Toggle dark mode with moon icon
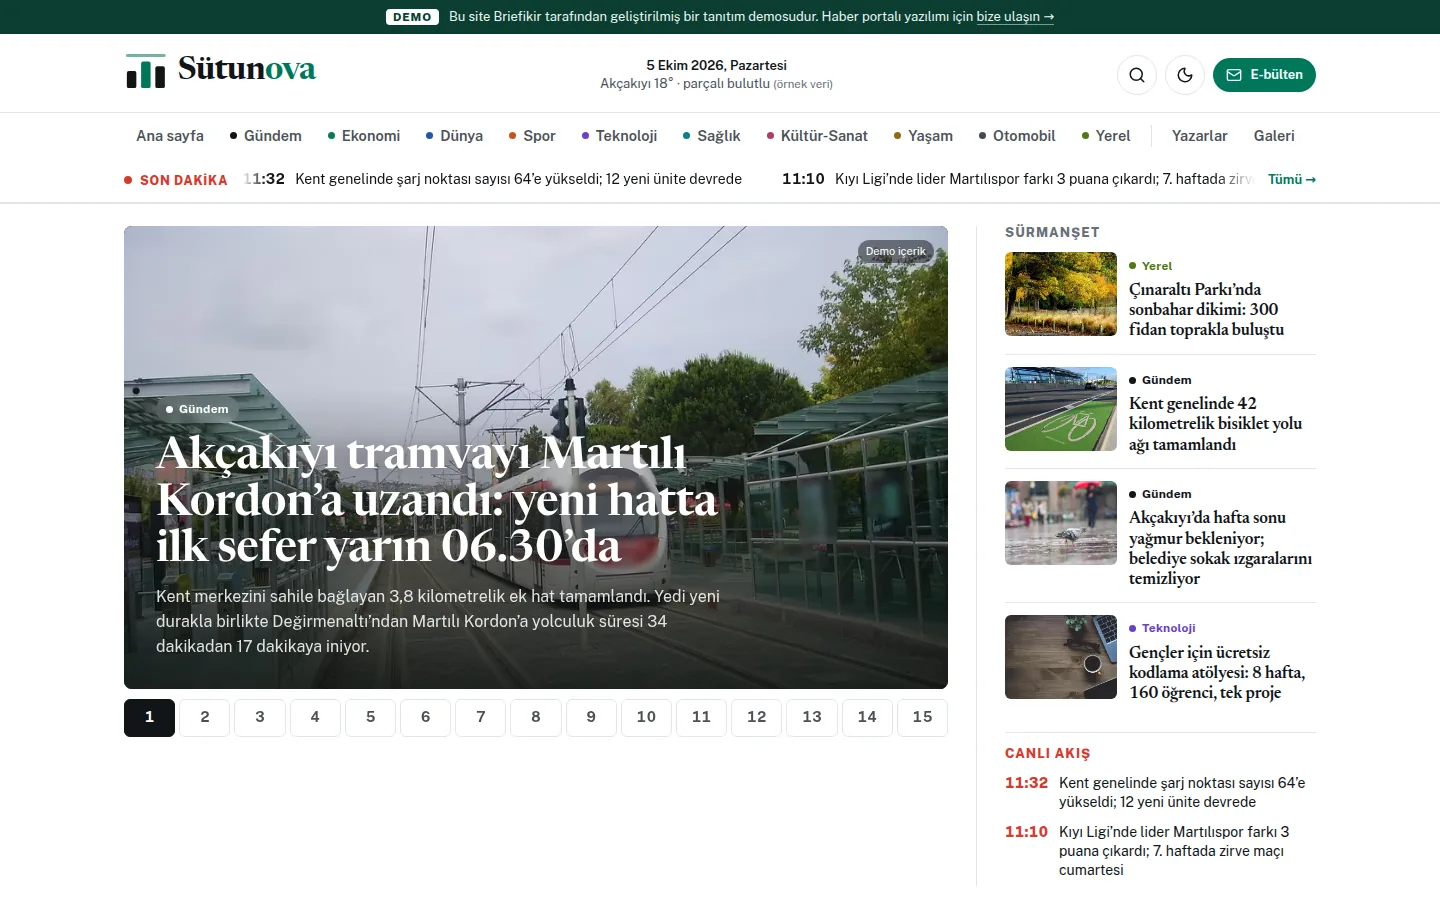Viewport: 1440px width, 900px height. tap(1185, 75)
